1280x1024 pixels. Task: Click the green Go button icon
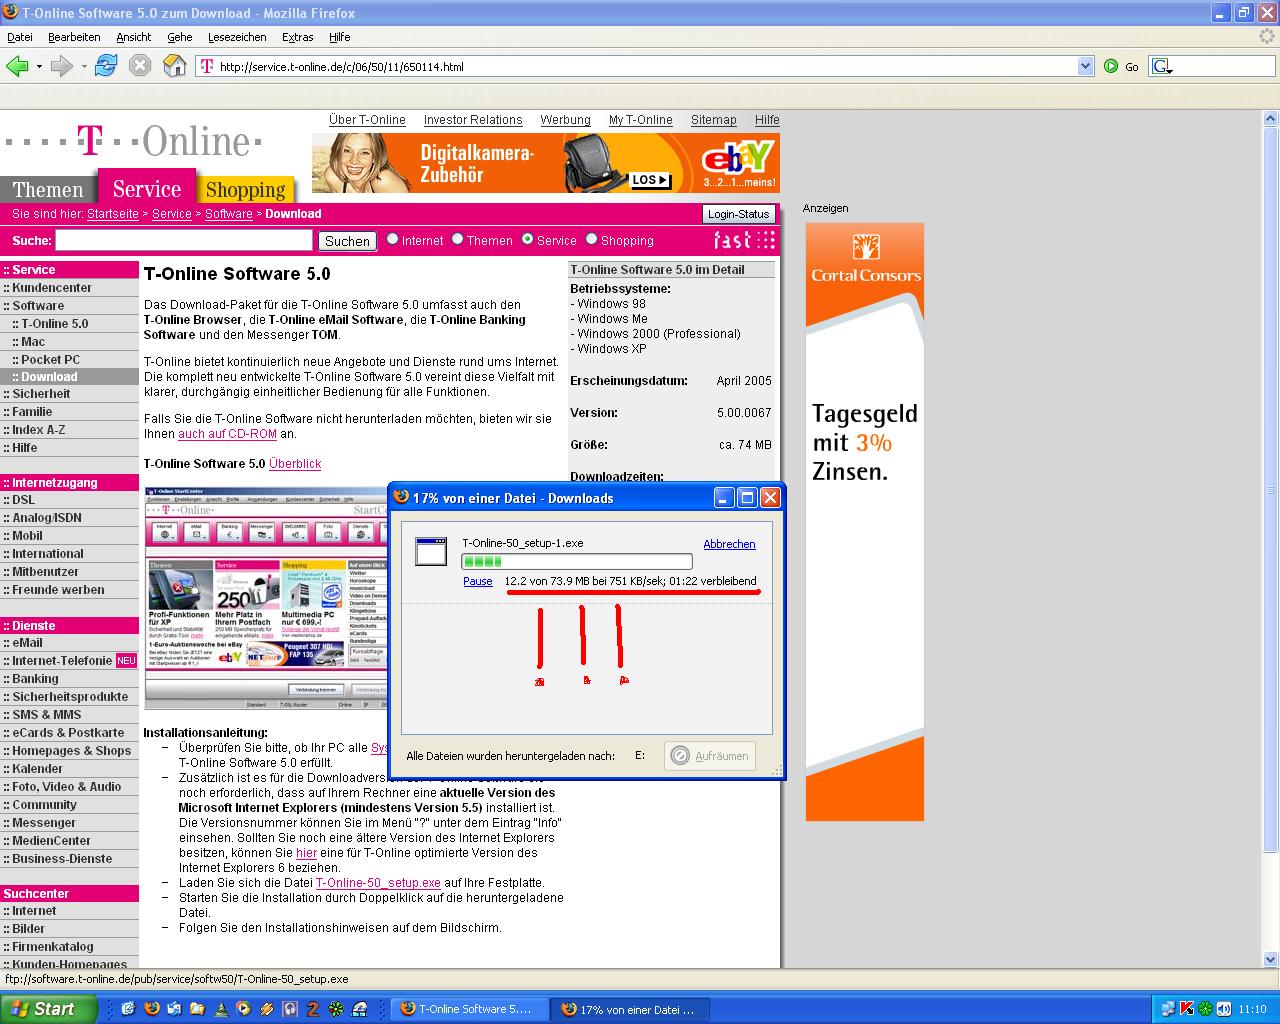coord(1111,66)
